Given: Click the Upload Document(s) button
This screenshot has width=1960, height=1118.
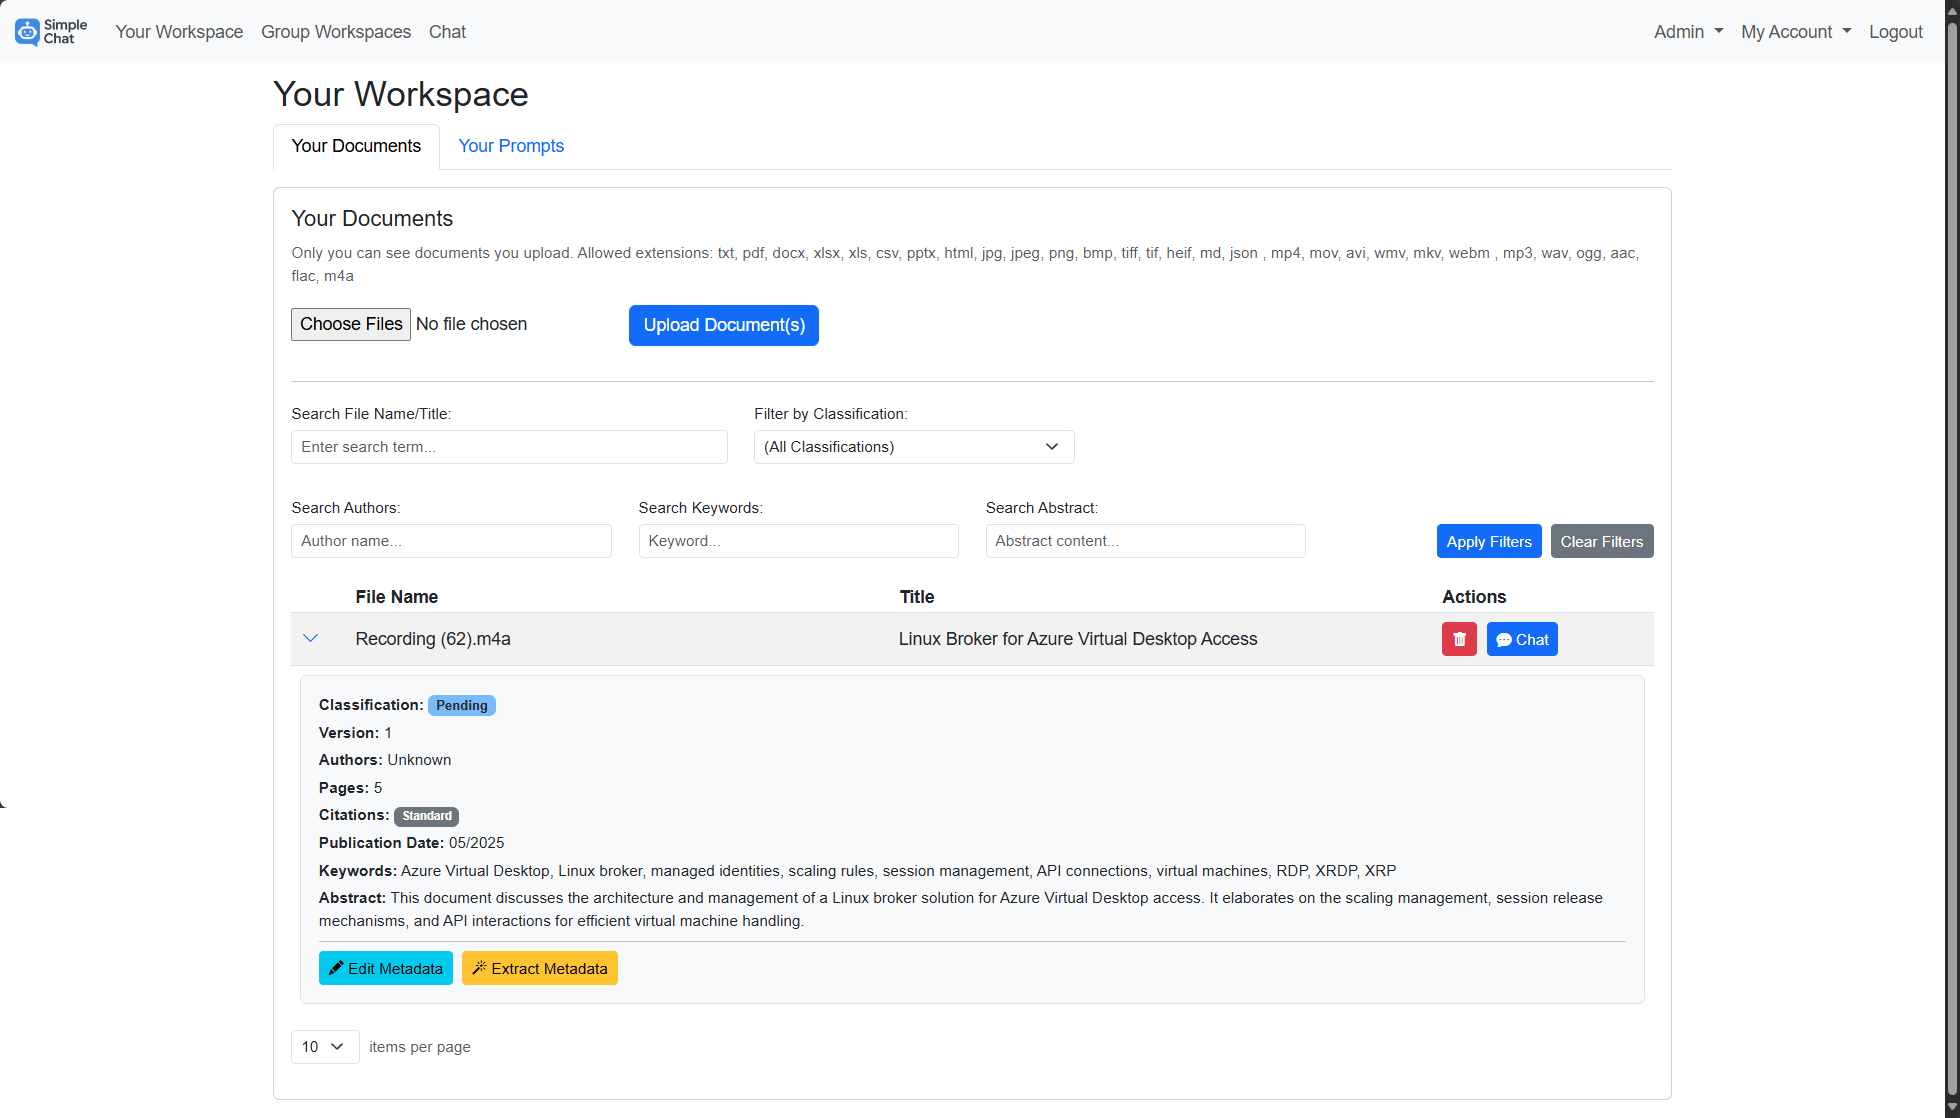Looking at the screenshot, I should (x=723, y=325).
